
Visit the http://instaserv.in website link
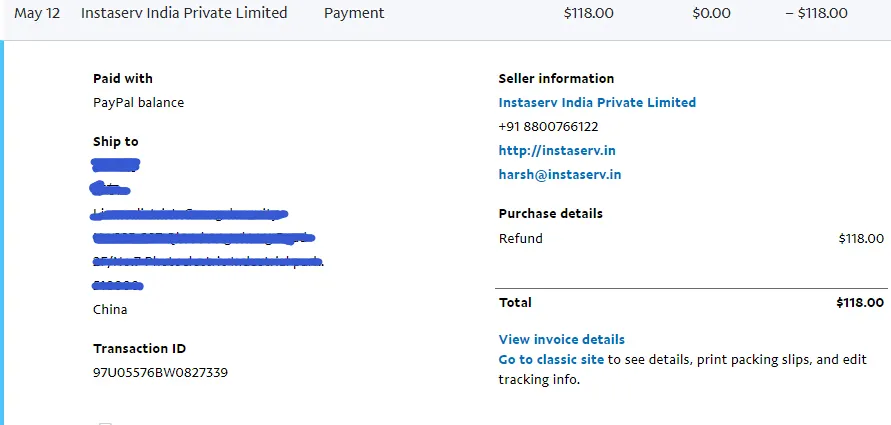[557, 151]
